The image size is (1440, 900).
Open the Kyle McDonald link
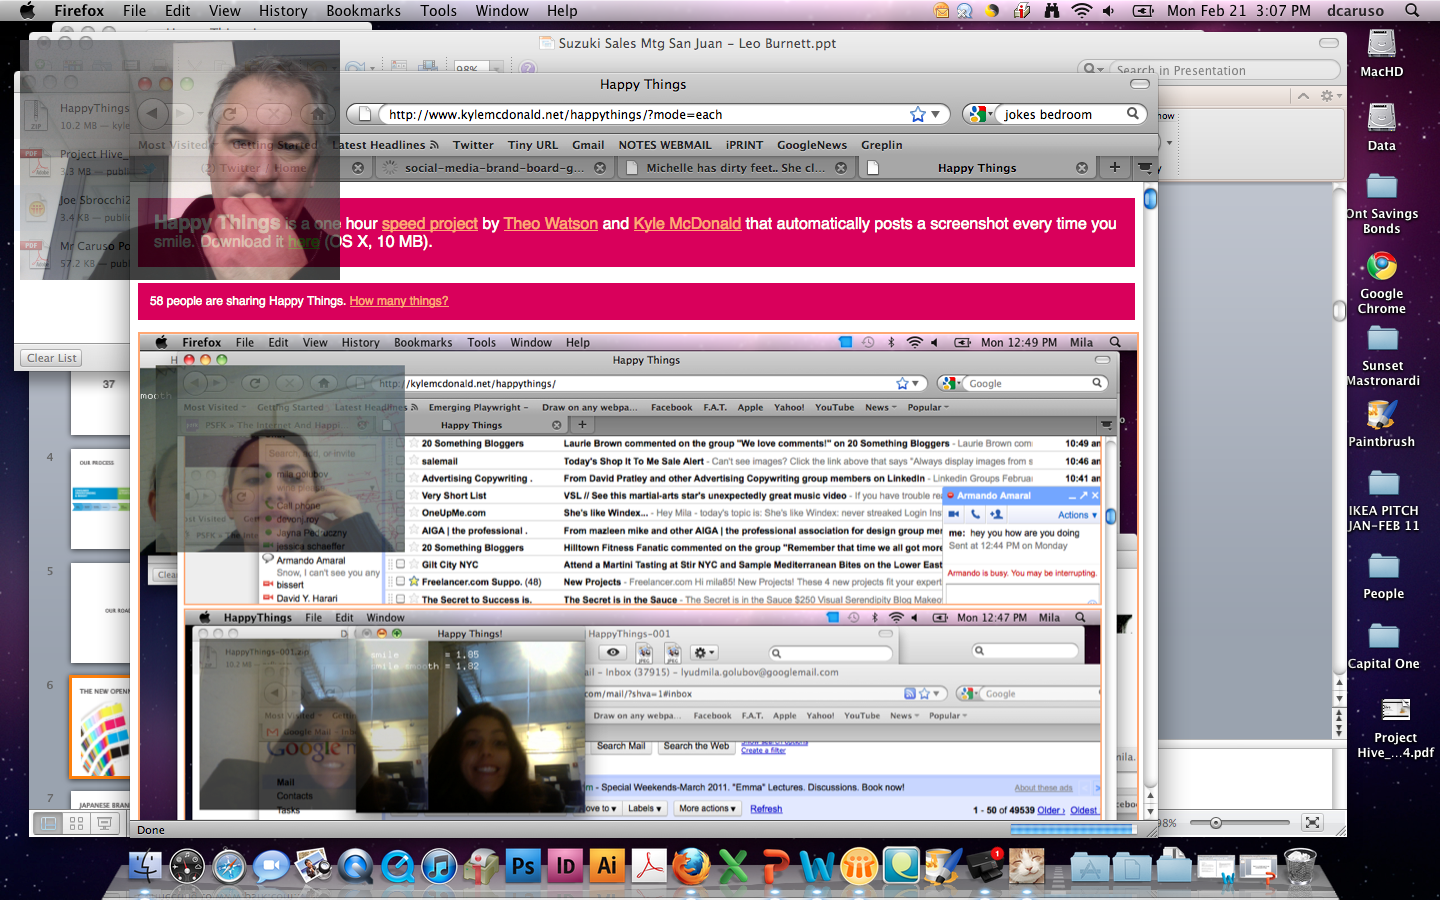pyautogui.click(x=687, y=224)
